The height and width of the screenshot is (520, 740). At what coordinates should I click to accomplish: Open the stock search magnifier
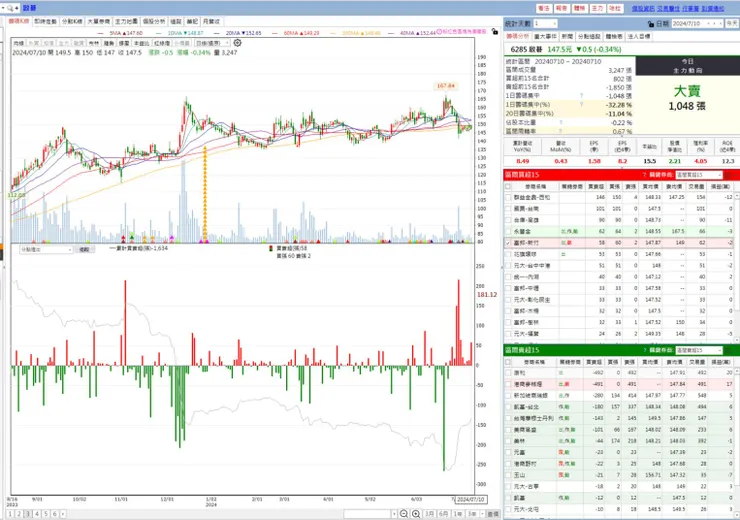coord(10,8)
